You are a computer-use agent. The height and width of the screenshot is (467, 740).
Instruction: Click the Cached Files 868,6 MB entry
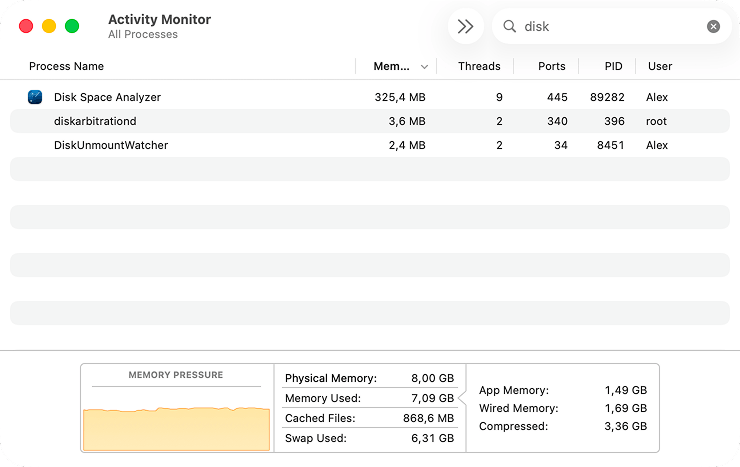coord(369,418)
